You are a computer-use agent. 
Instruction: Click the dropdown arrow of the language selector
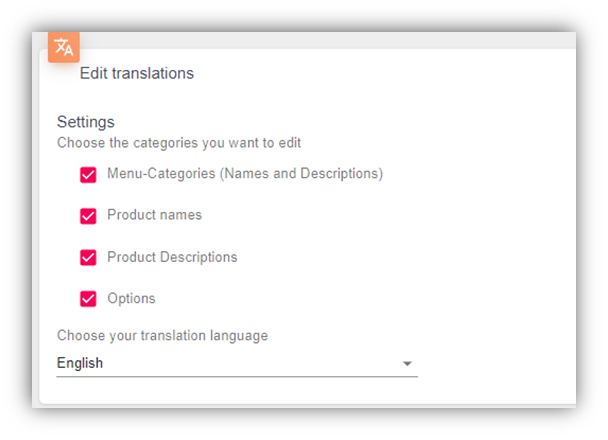pos(407,364)
